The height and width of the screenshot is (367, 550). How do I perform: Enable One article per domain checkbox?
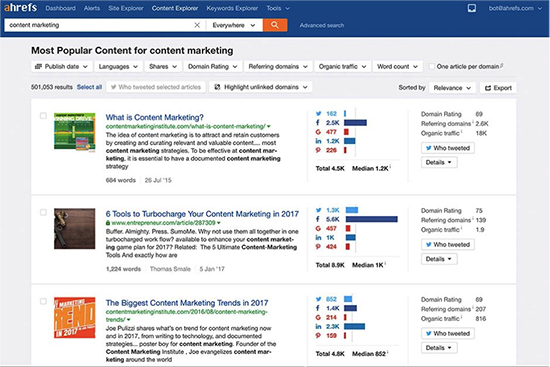coord(431,66)
